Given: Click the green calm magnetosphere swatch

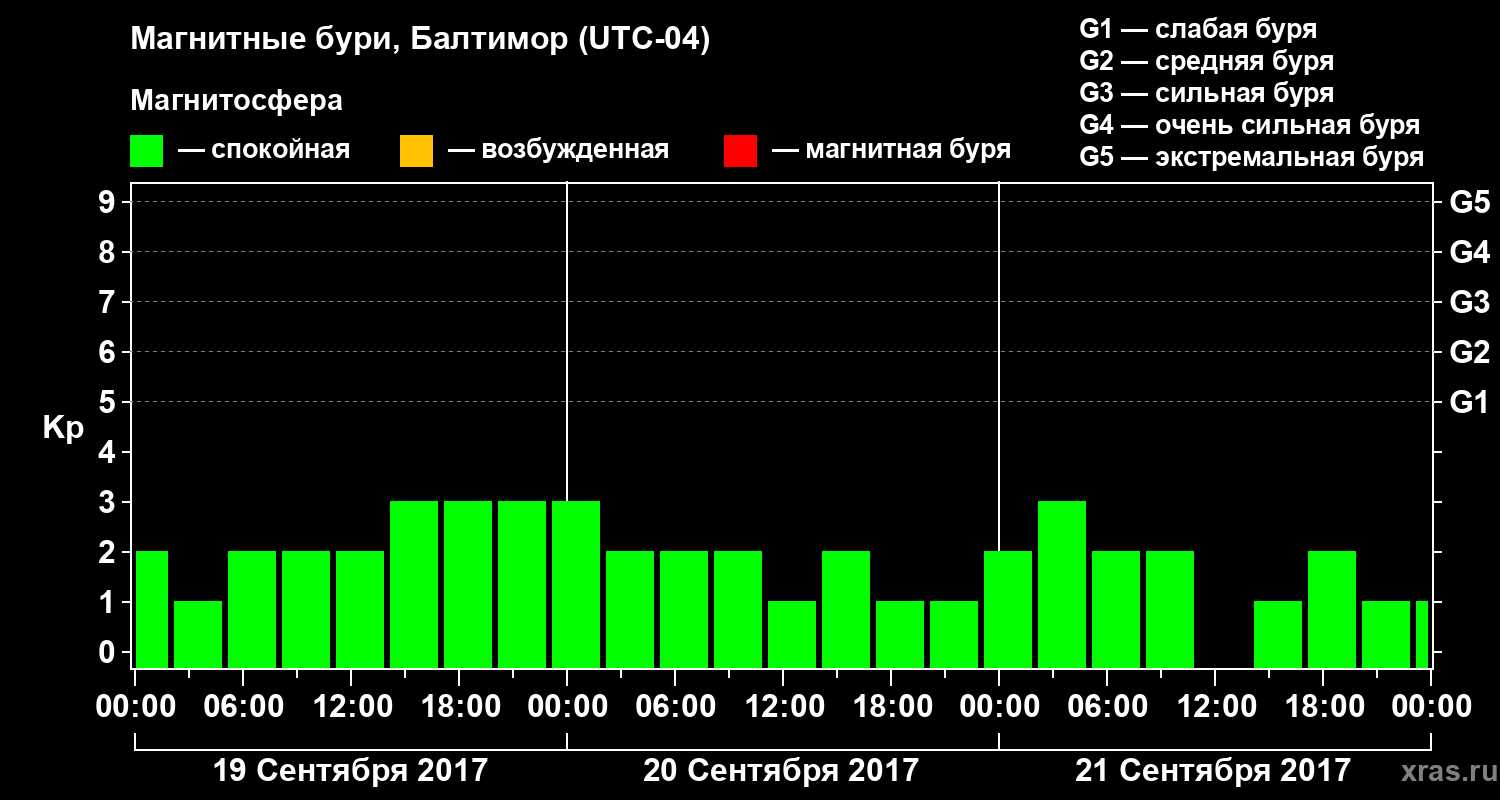Looking at the screenshot, I should point(147,151).
